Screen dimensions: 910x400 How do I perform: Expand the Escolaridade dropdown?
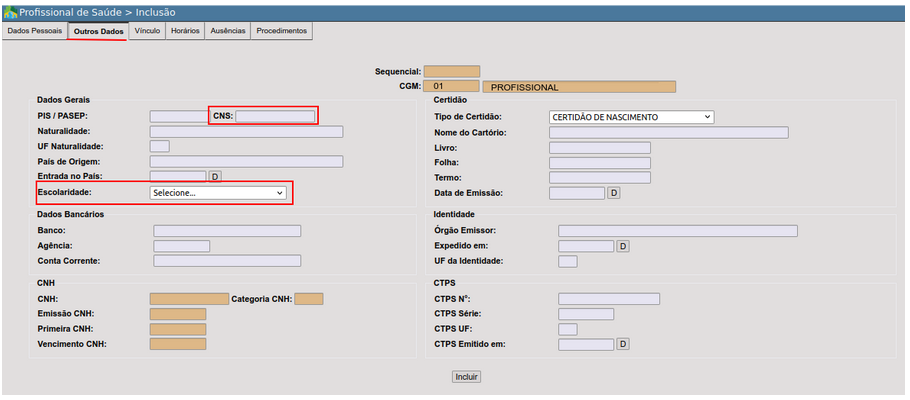click(218, 193)
